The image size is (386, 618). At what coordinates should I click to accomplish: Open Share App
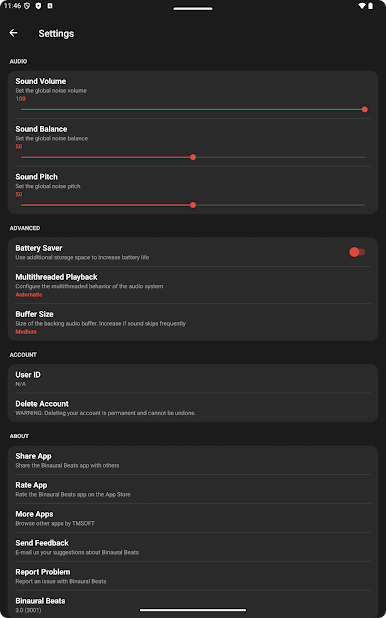(x=193, y=460)
